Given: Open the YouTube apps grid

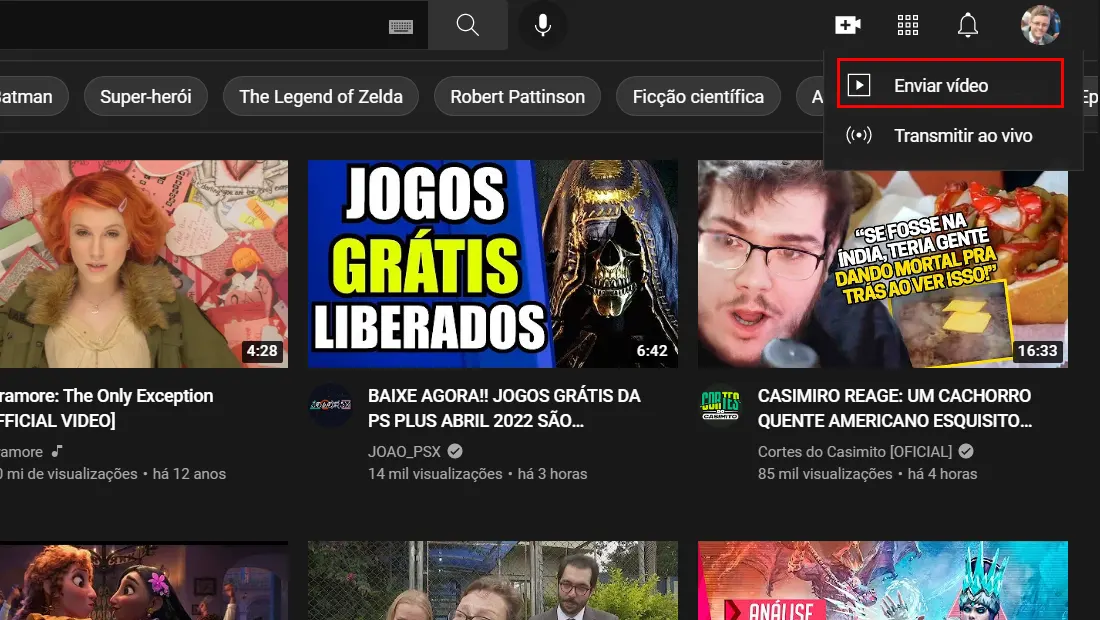Looking at the screenshot, I should click(908, 25).
